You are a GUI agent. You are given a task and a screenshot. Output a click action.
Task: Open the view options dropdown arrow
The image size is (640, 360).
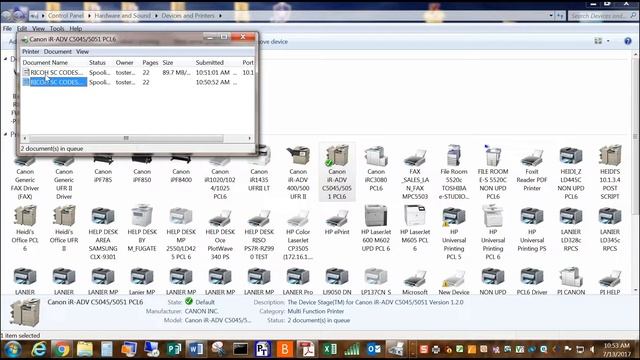[608, 41]
